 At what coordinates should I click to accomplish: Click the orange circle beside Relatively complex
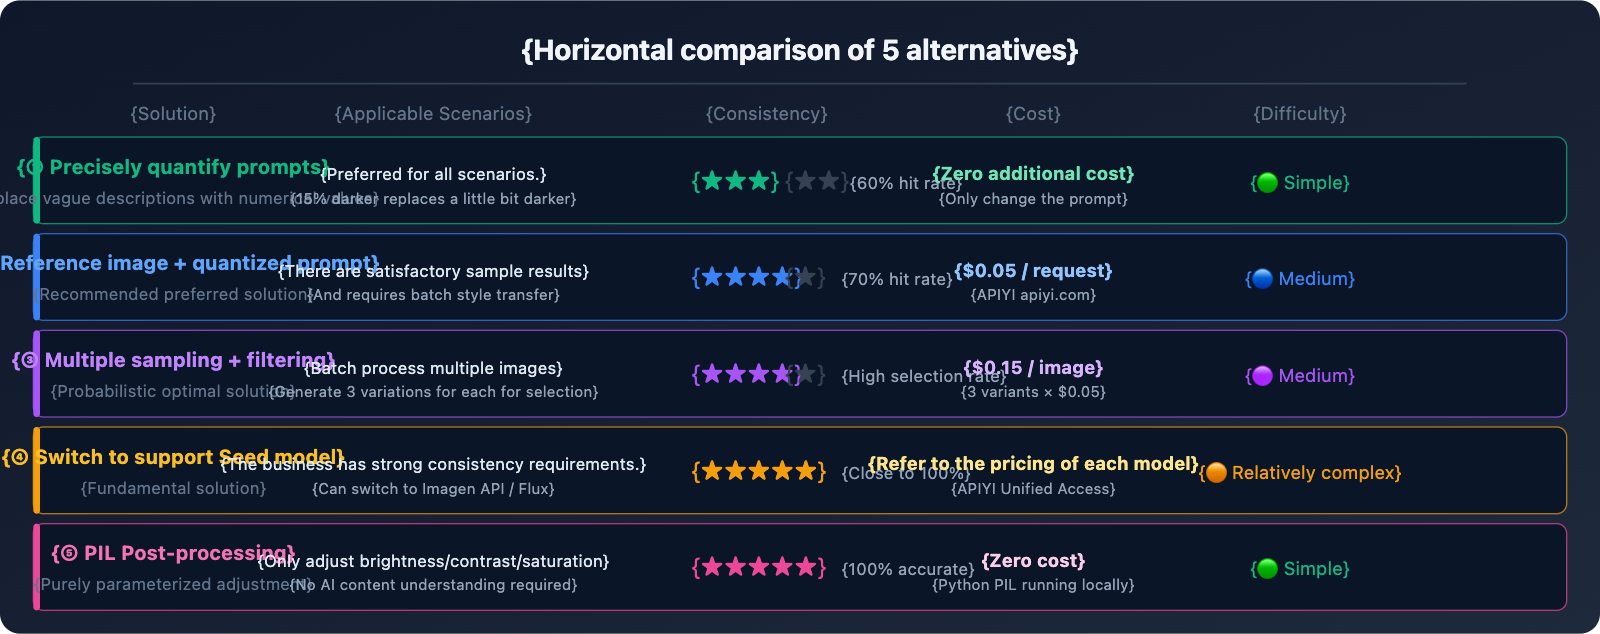pyautogui.click(x=1216, y=473)
